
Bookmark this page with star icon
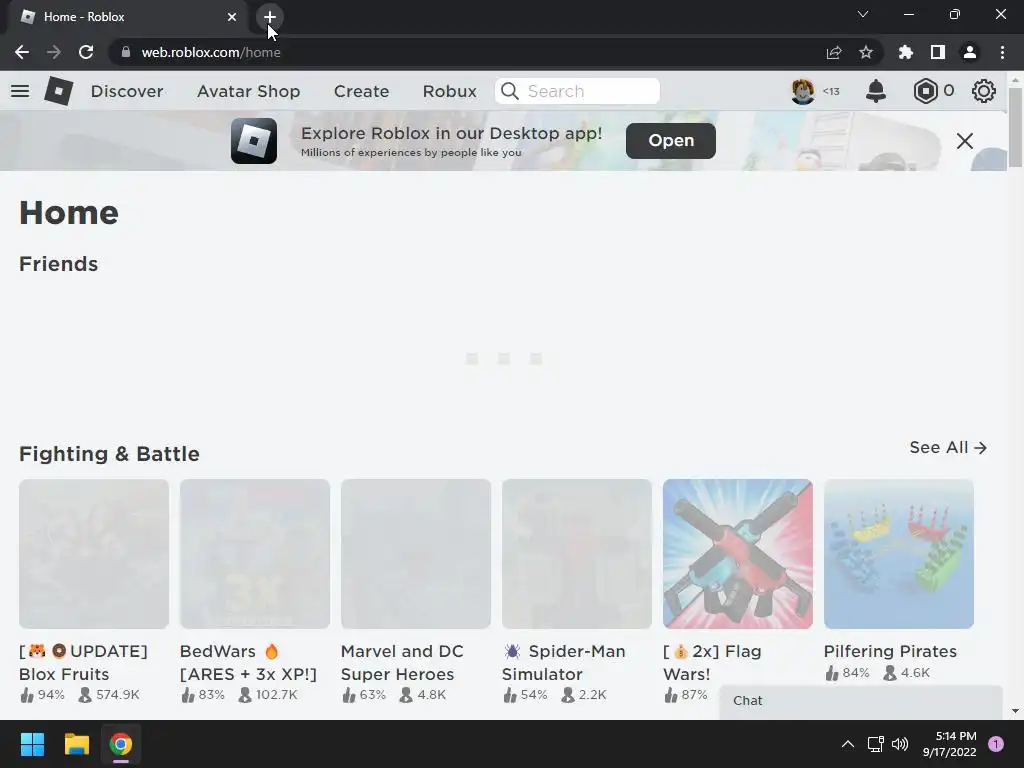tap(866, 52)
